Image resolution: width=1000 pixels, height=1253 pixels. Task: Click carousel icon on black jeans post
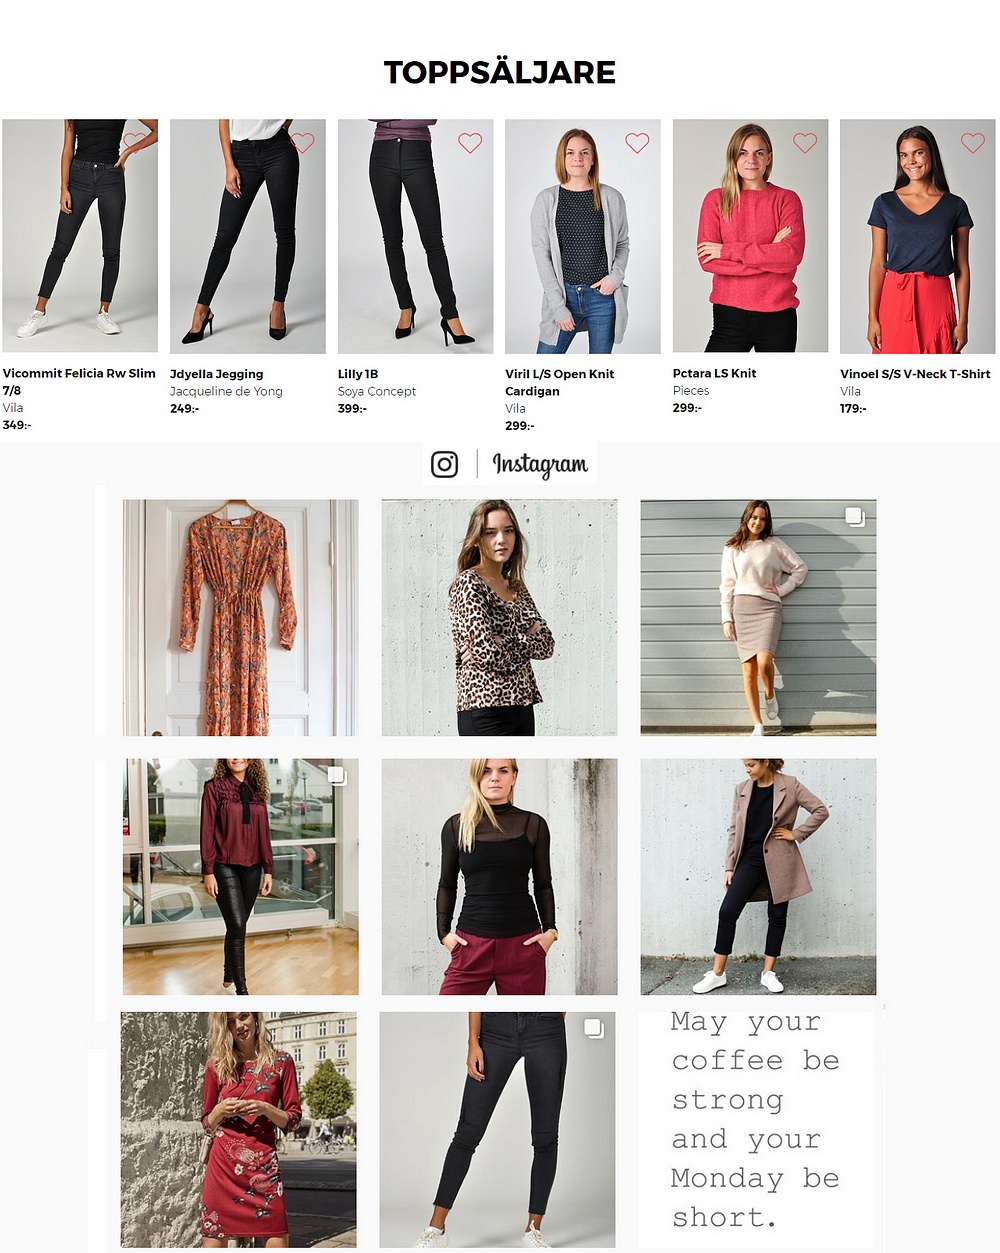coord(593,1029)
